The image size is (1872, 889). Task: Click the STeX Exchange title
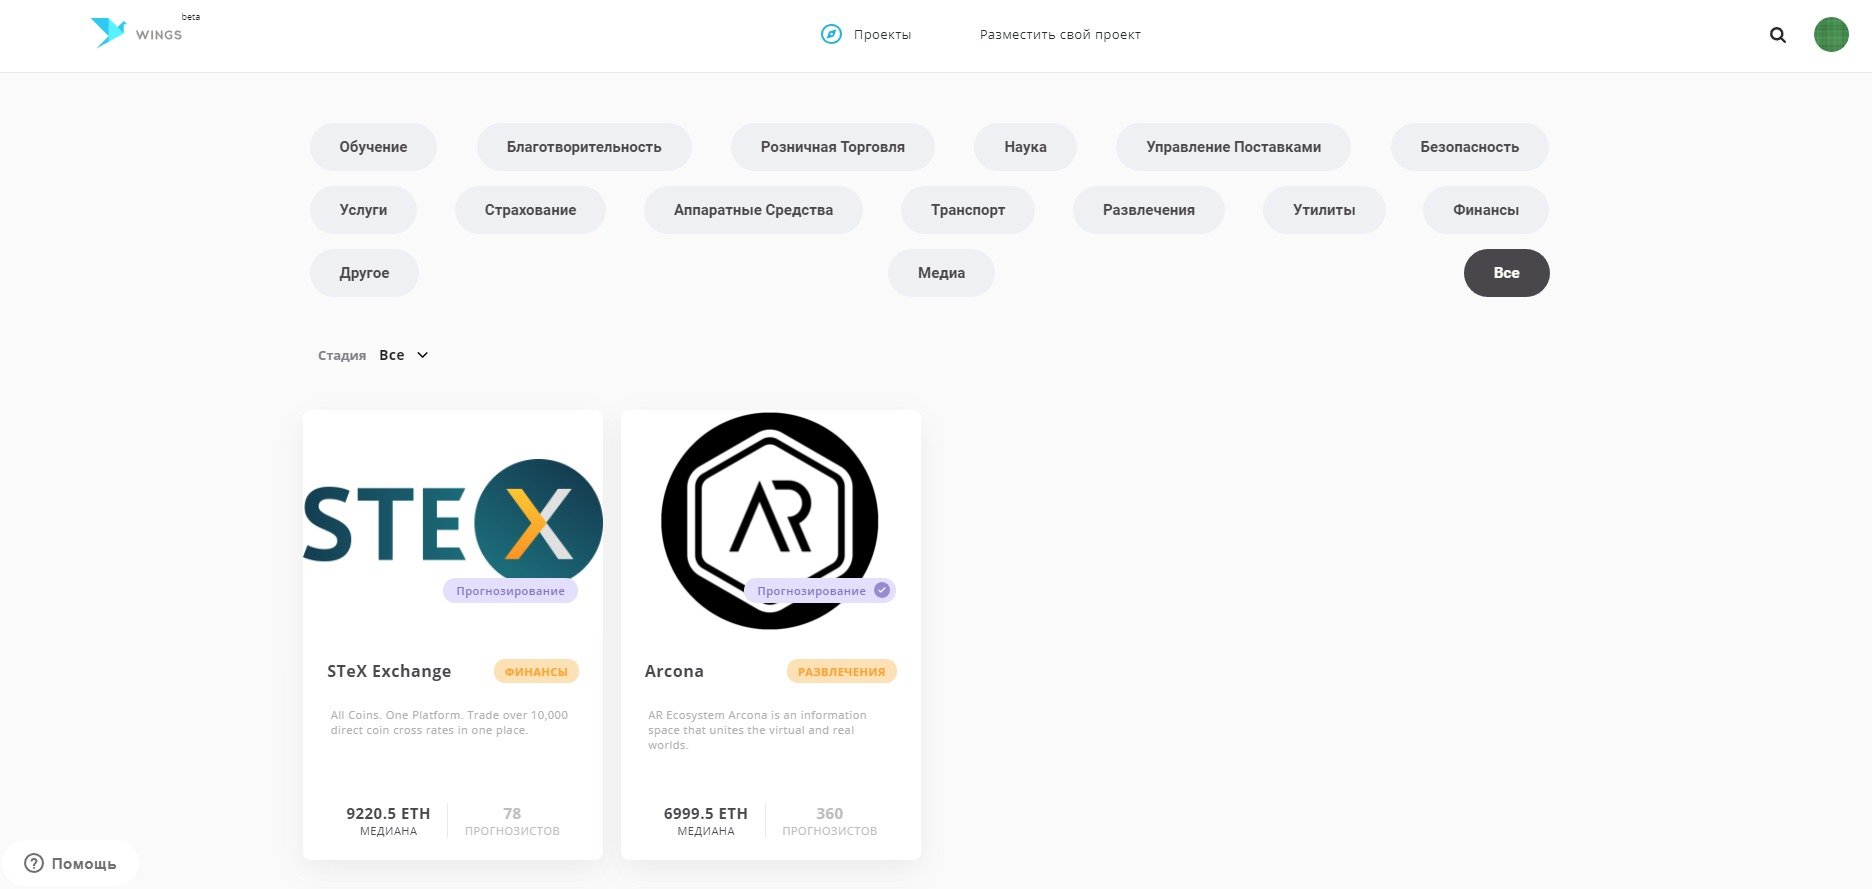[389, 671]
